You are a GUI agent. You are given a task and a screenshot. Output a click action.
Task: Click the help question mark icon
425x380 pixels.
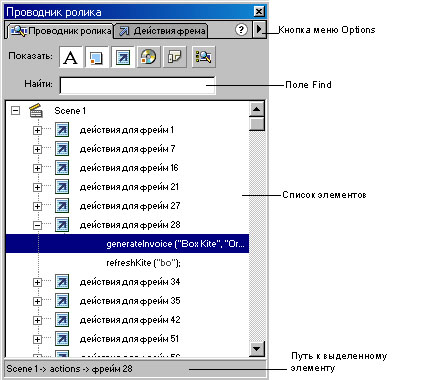[x=241, y=30]
